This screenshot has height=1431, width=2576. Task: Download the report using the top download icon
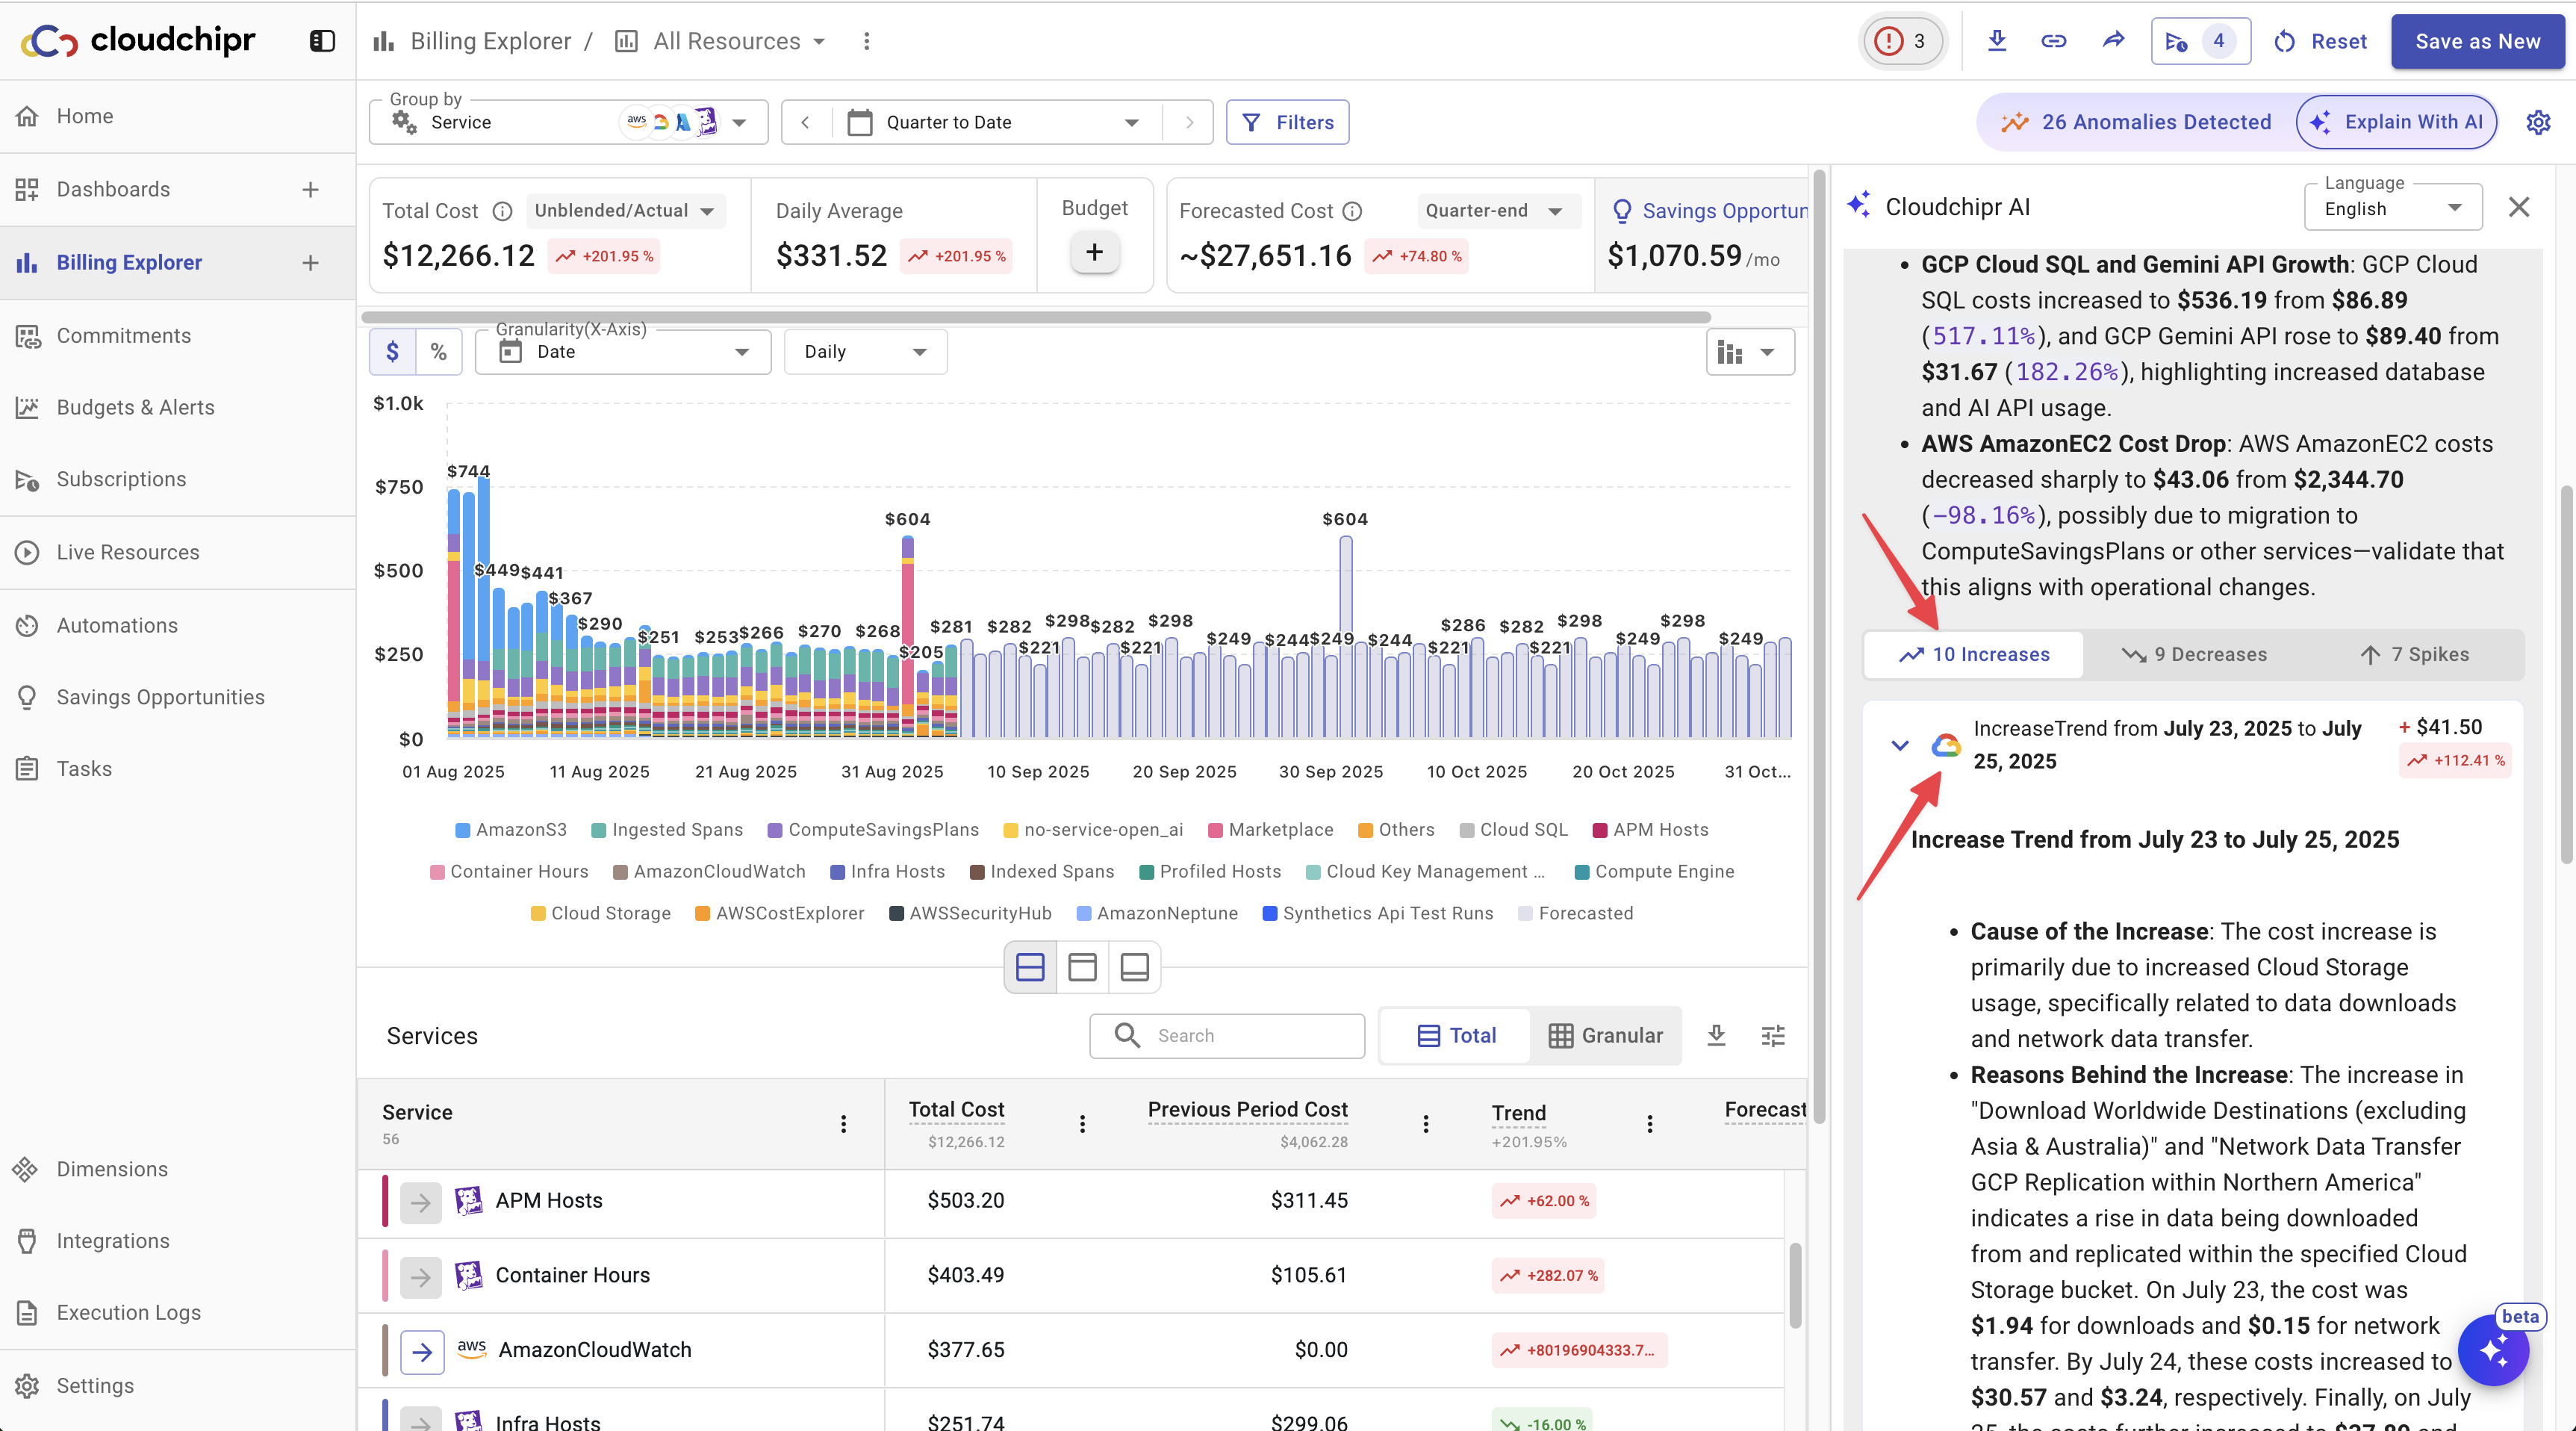[1996, 41]
